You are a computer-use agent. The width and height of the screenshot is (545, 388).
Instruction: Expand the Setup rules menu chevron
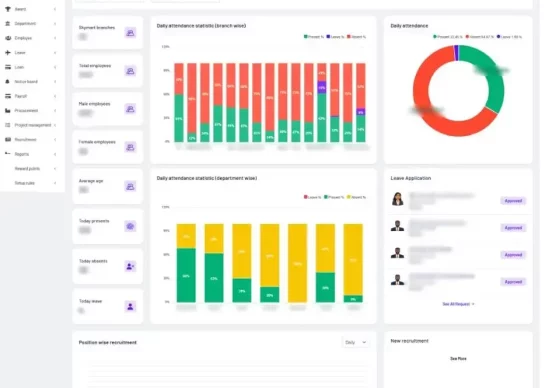(55, 183)
